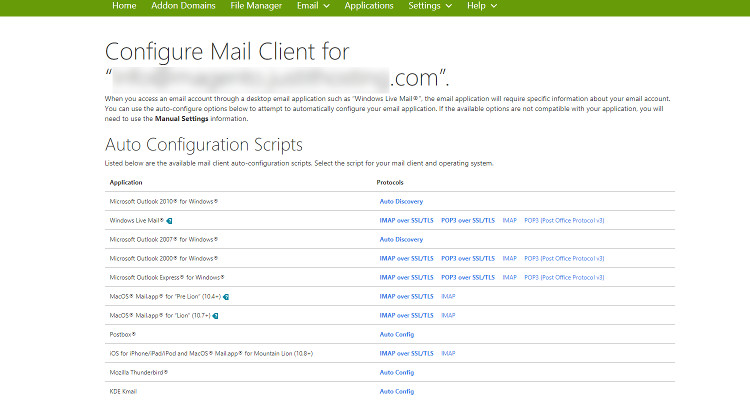Select POP3 (Post Office Protocol v3) for Outlook 2000

[564, 258]
